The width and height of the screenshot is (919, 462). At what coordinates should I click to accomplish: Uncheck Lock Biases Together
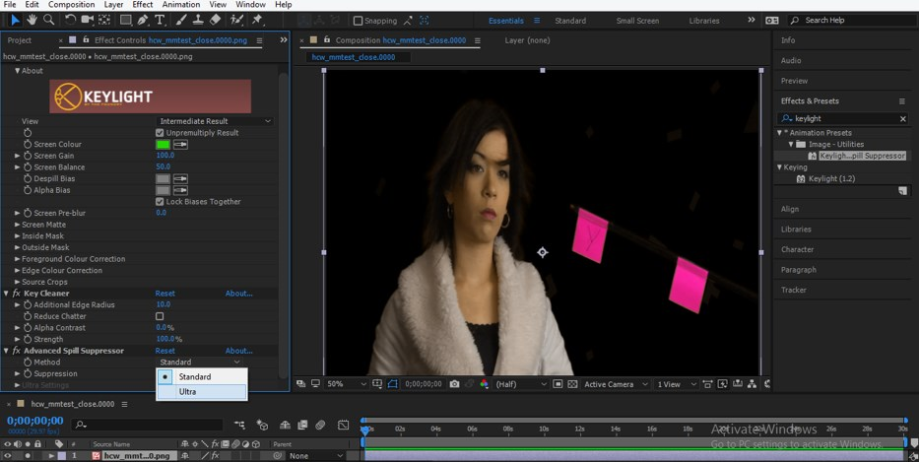[159, 202]
